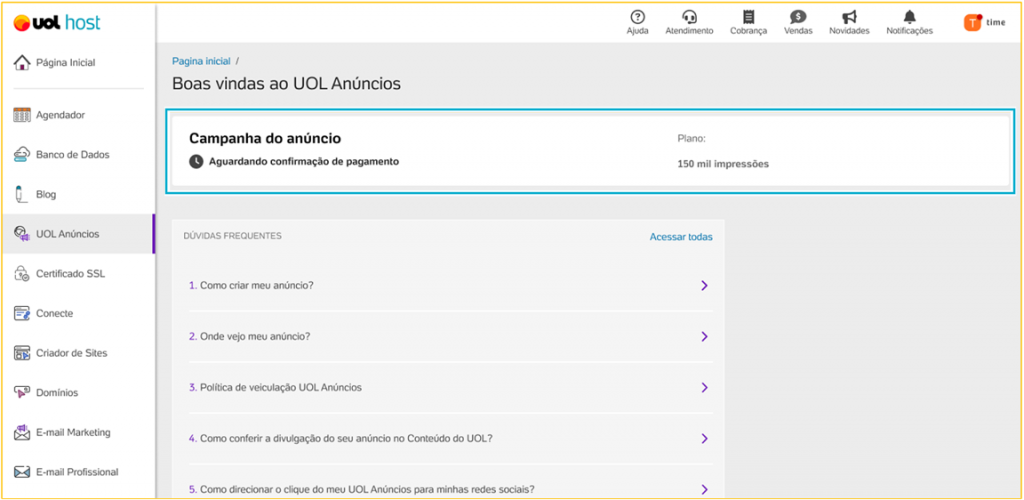Click the Banco de Dados cloud icon
Image resolution: width=1024 pixels, height=500 pixels.
point(22,155)
